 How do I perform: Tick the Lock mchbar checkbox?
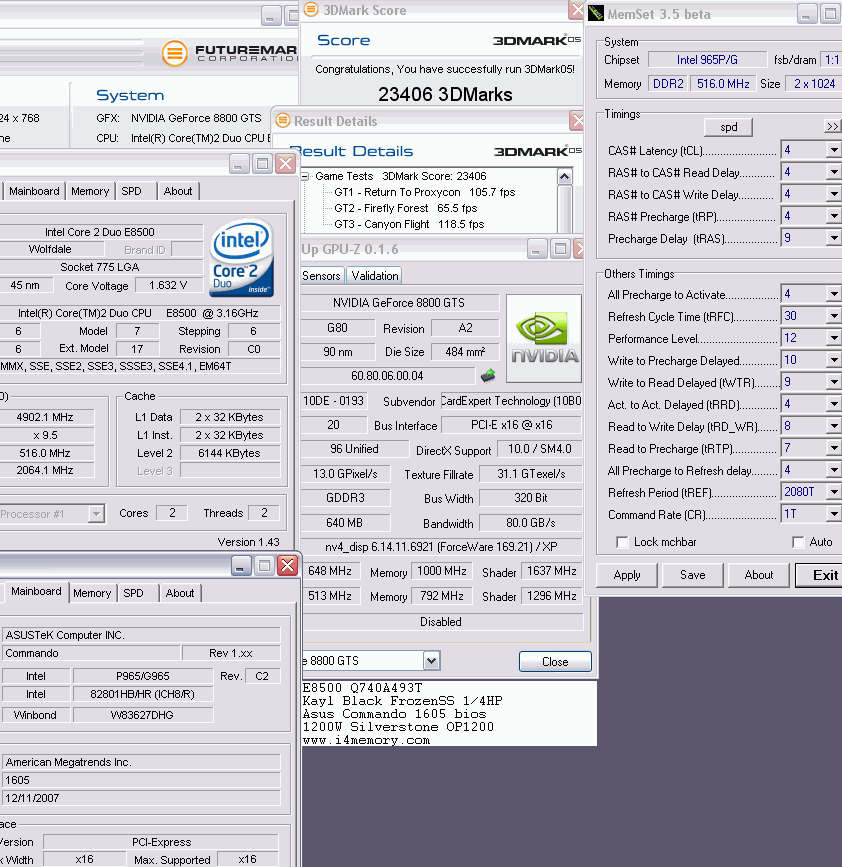[x=623, y=542]
